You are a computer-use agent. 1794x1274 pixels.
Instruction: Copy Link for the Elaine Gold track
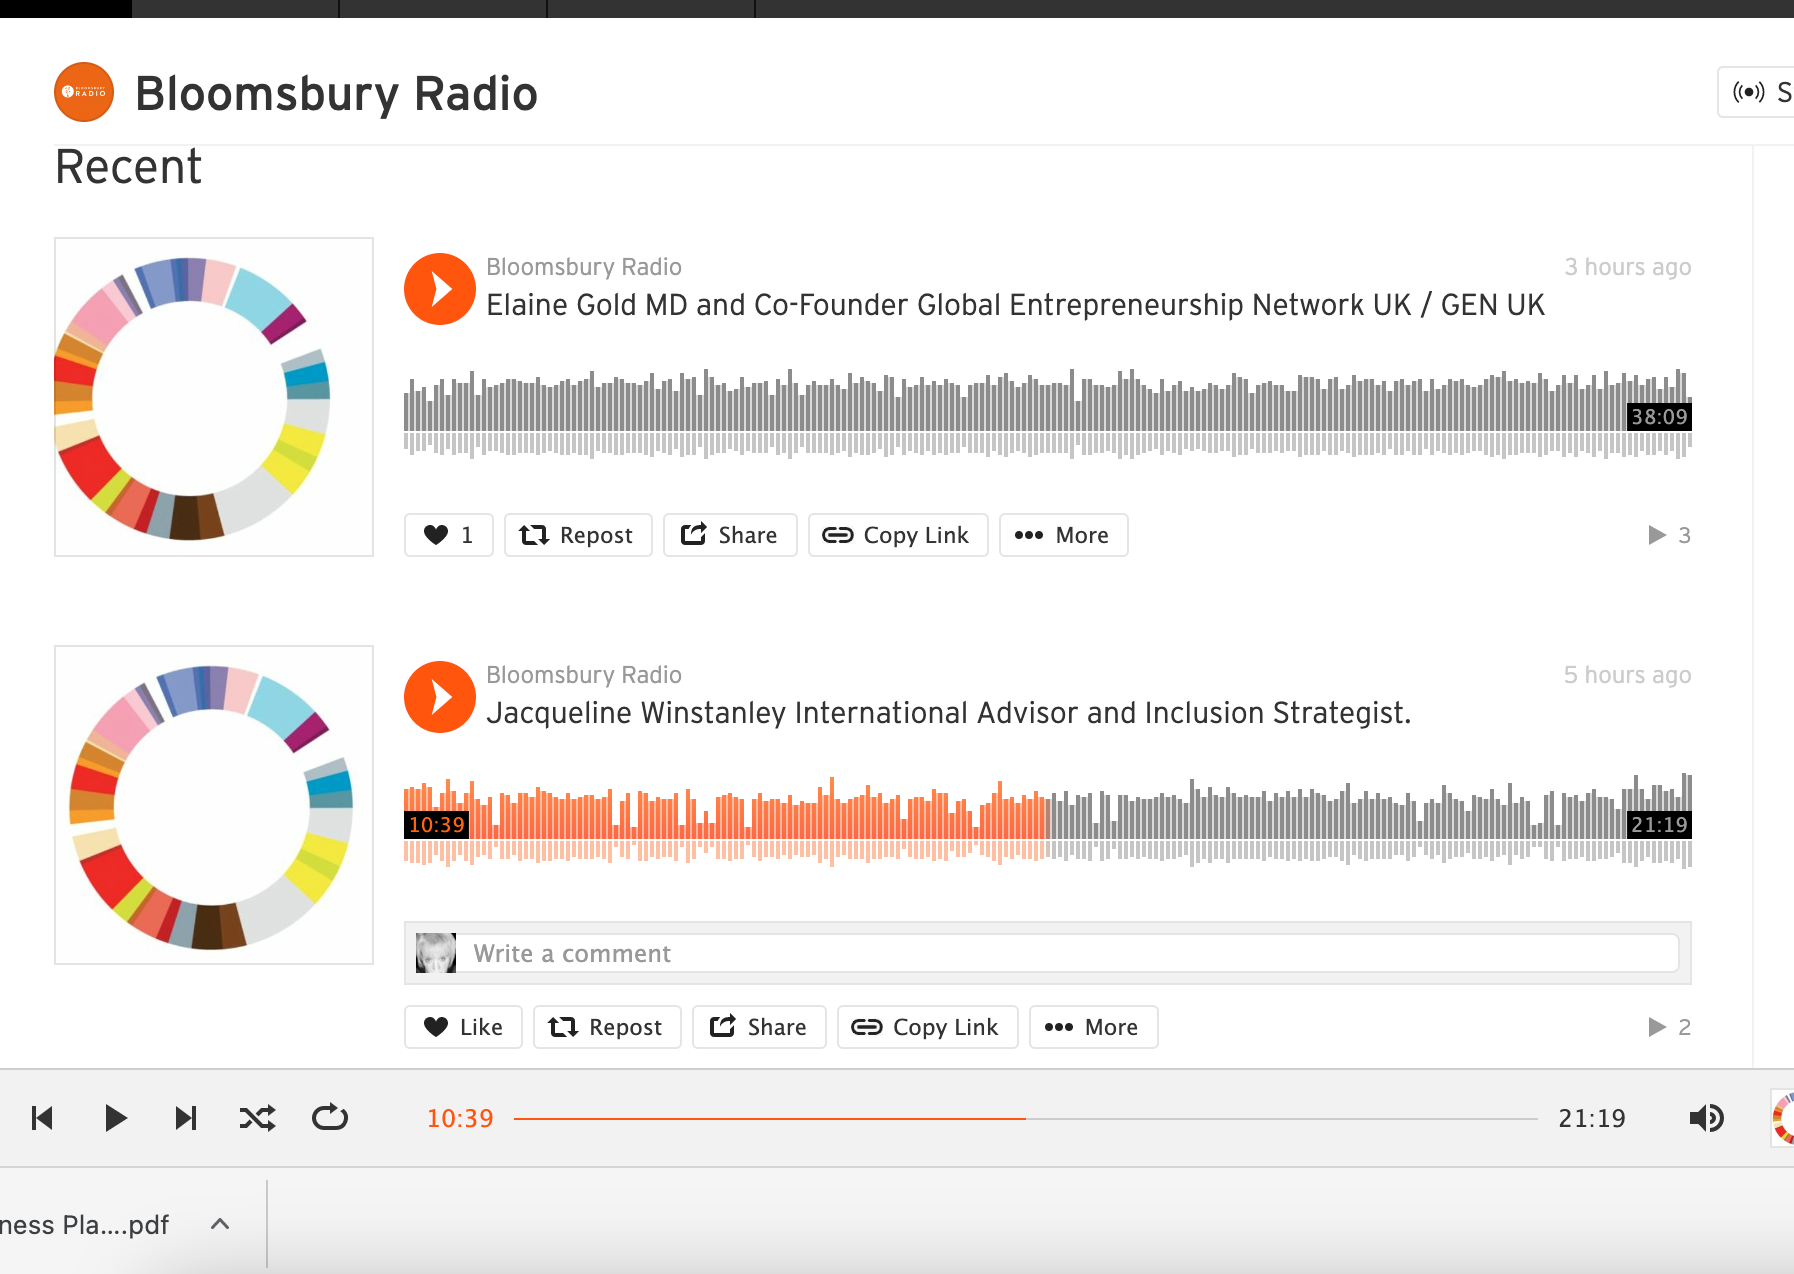898,535
